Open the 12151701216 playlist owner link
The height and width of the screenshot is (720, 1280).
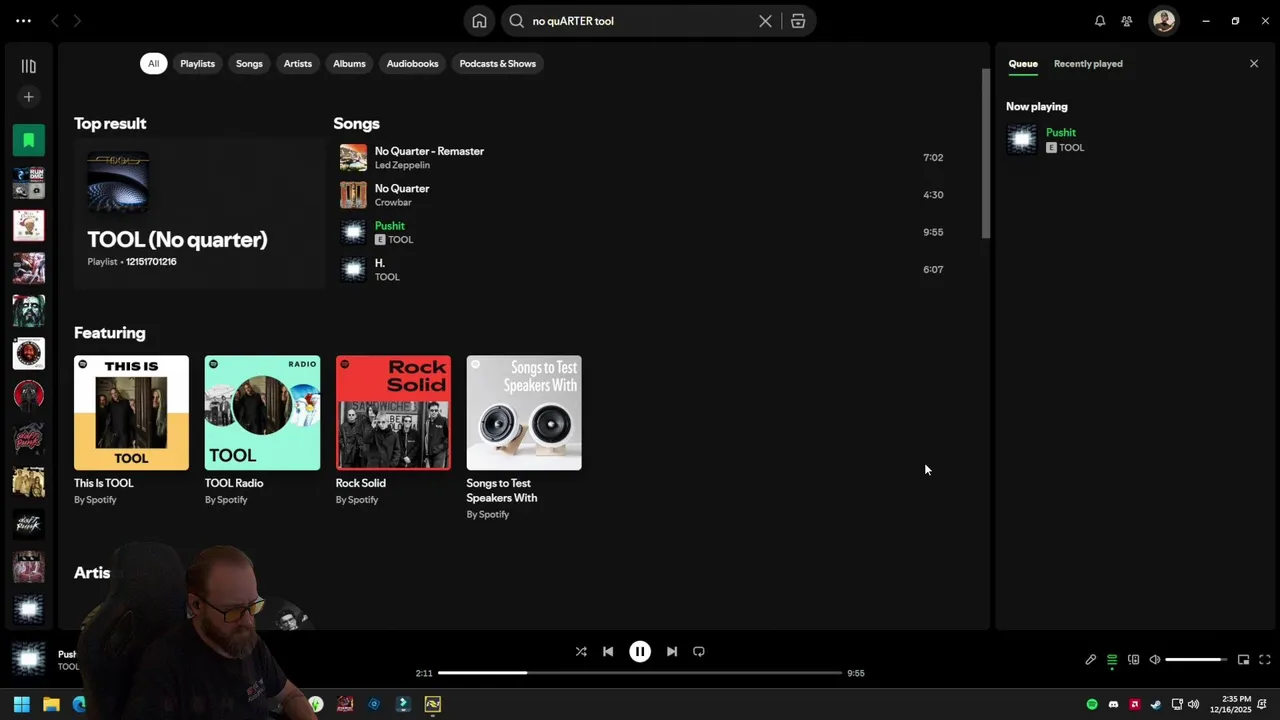tap(151, 262)
